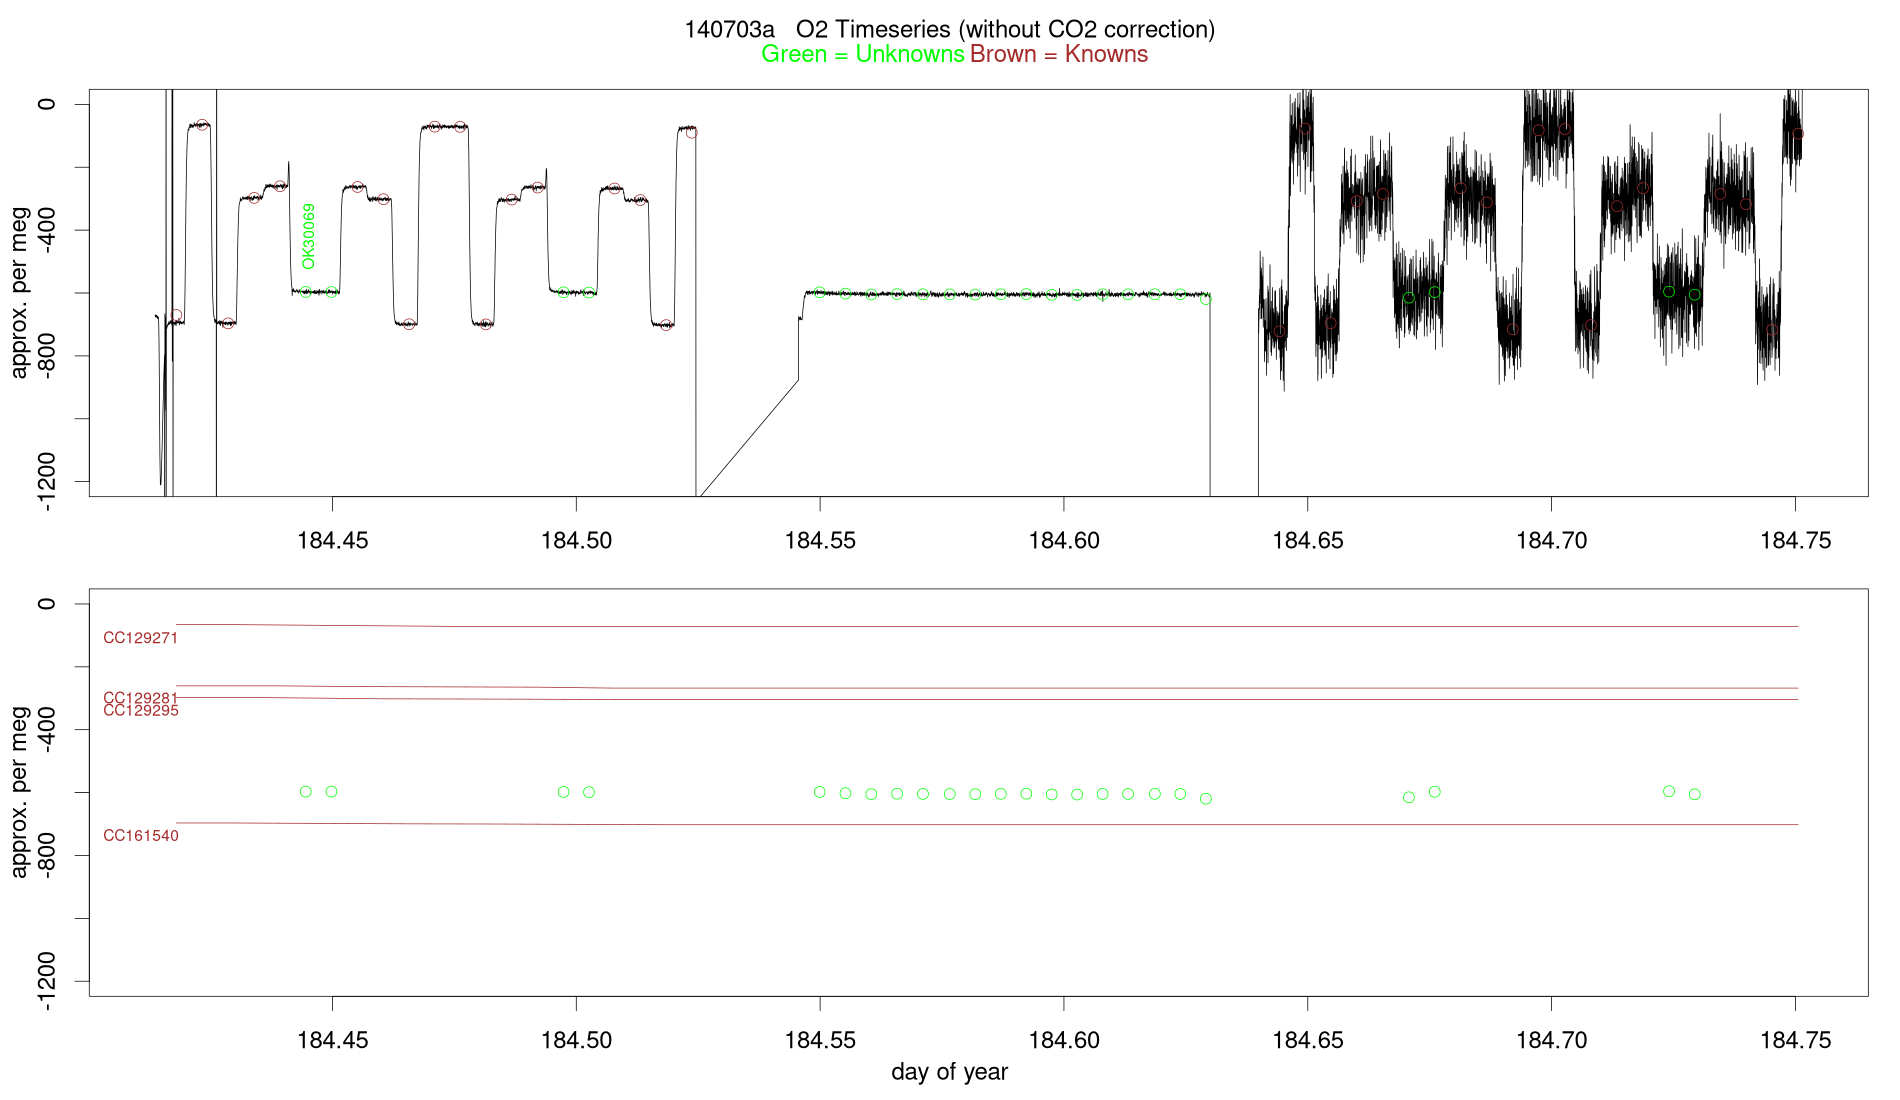The image size is (1900, 1100).
Task: Click the 184.70 tick label under upper plot
Action: pyautogui.click(x=1552, y=541)
